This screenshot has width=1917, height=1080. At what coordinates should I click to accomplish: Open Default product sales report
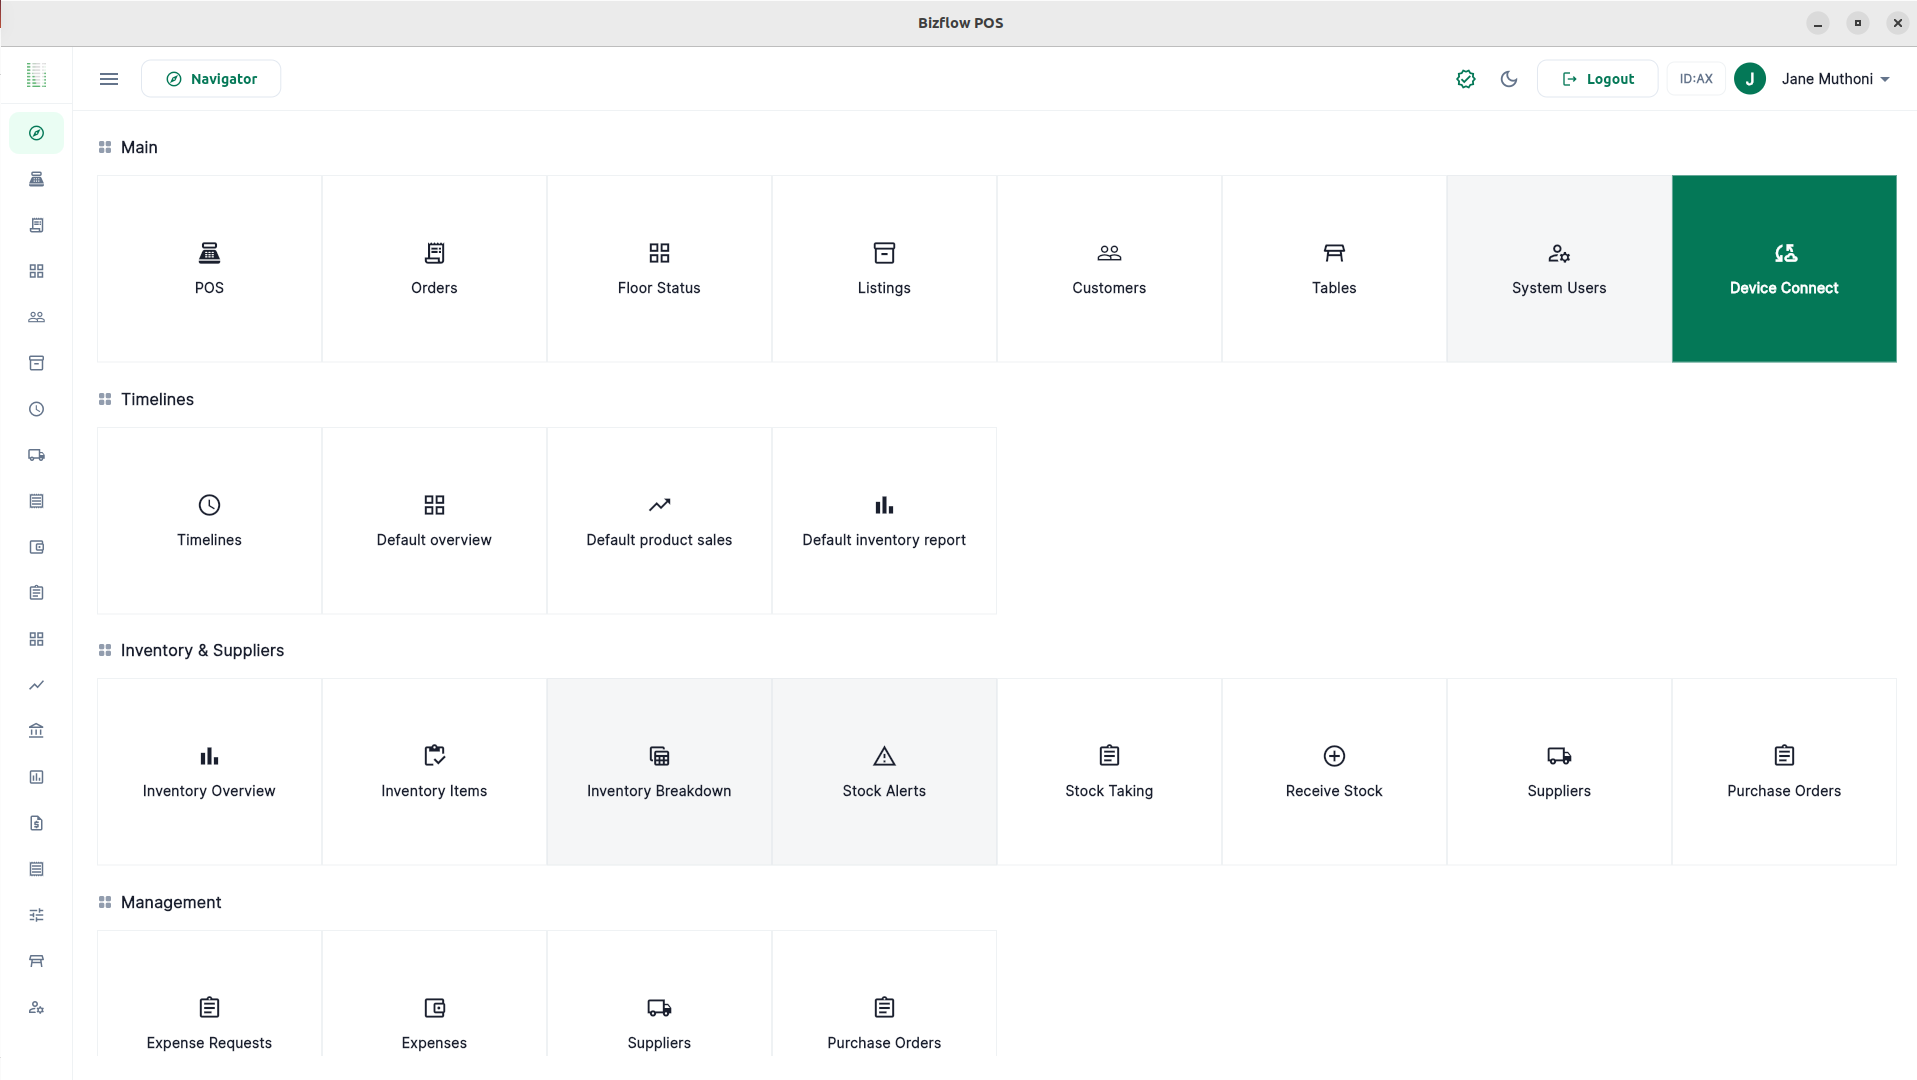[x=659, y=520]
